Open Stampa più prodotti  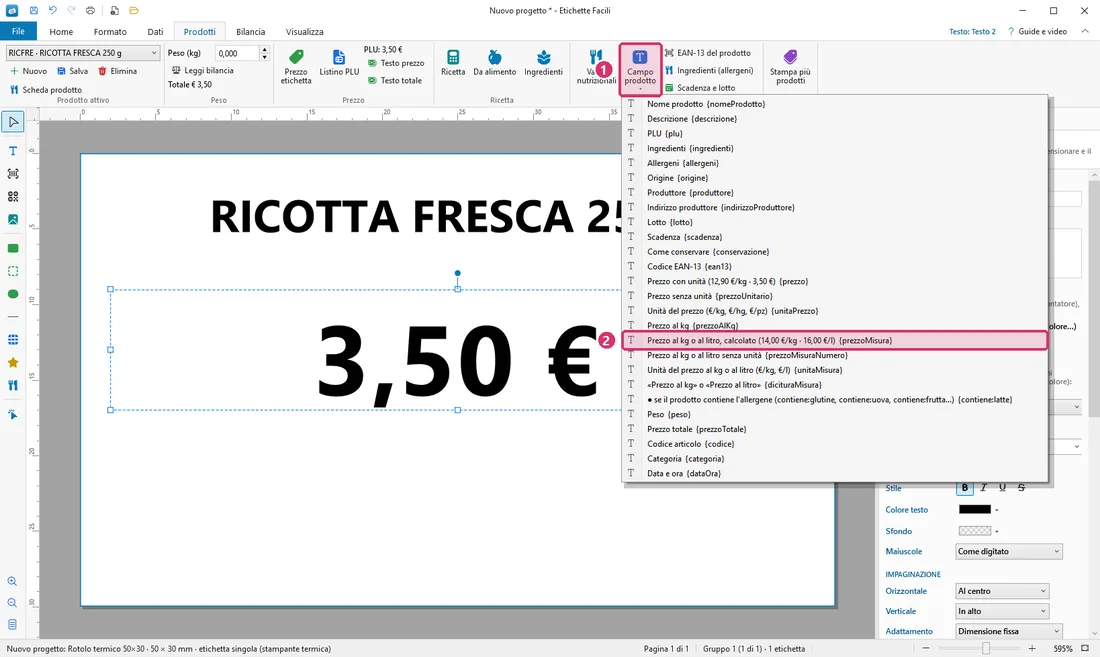click(790, 67)
